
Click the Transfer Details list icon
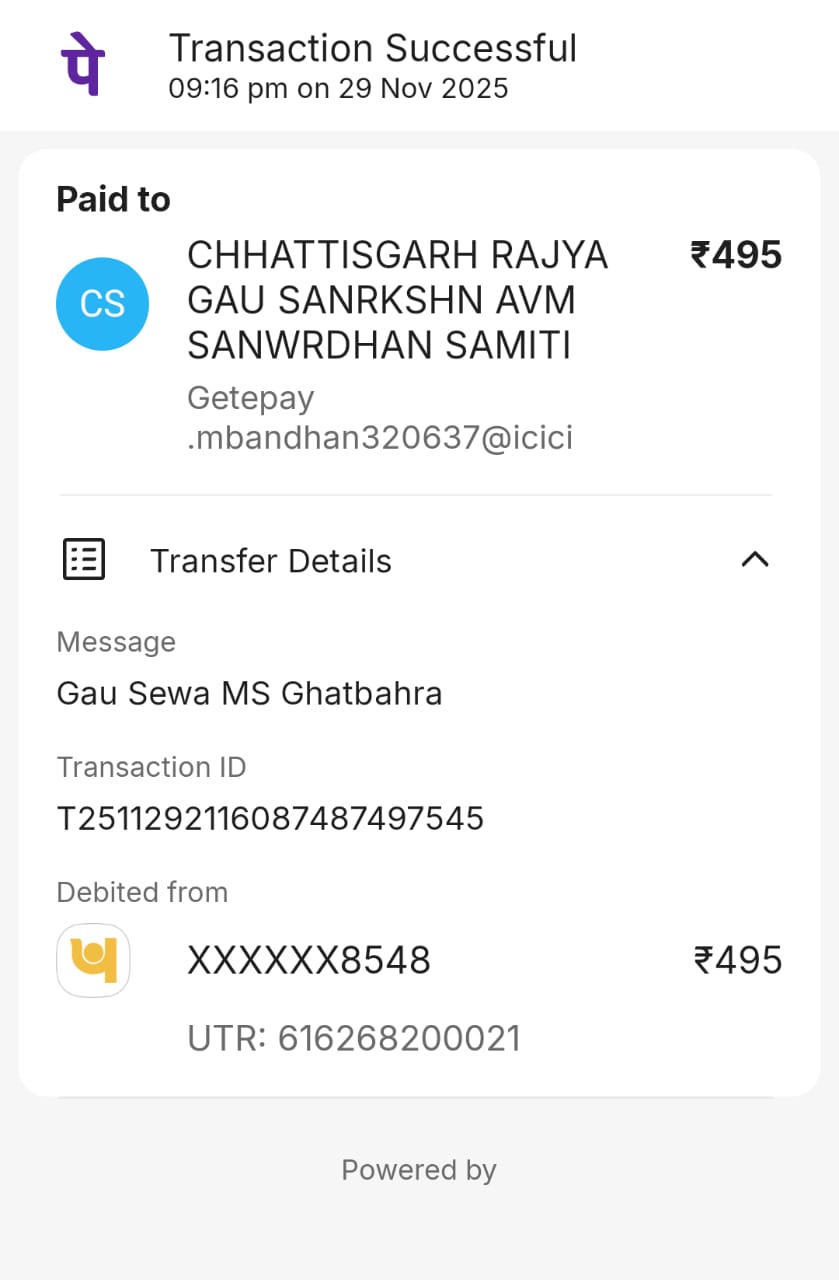[x=84, y=560]
